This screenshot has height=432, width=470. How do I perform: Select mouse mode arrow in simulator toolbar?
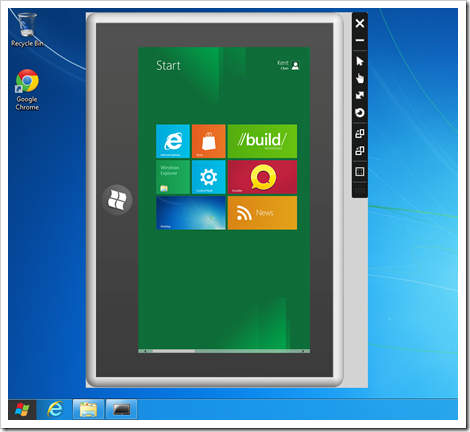click(360, 61)
